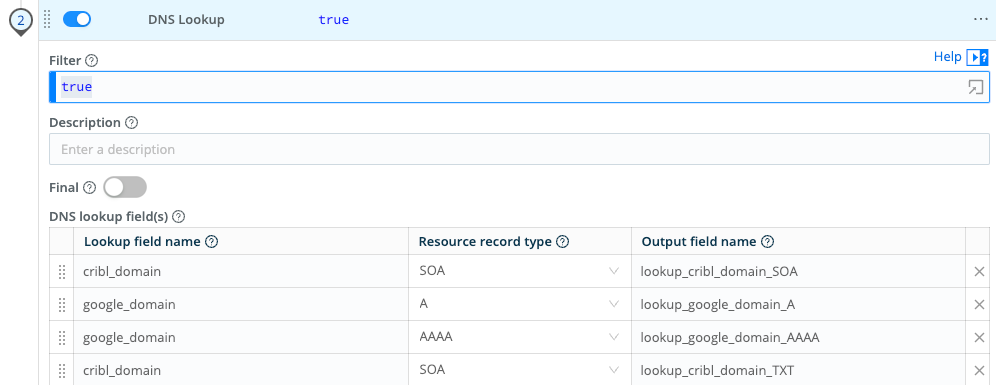996x385 pixels.
Task: Remove the lookup_cribl_domain_TXT row
Action: [979, 370]
